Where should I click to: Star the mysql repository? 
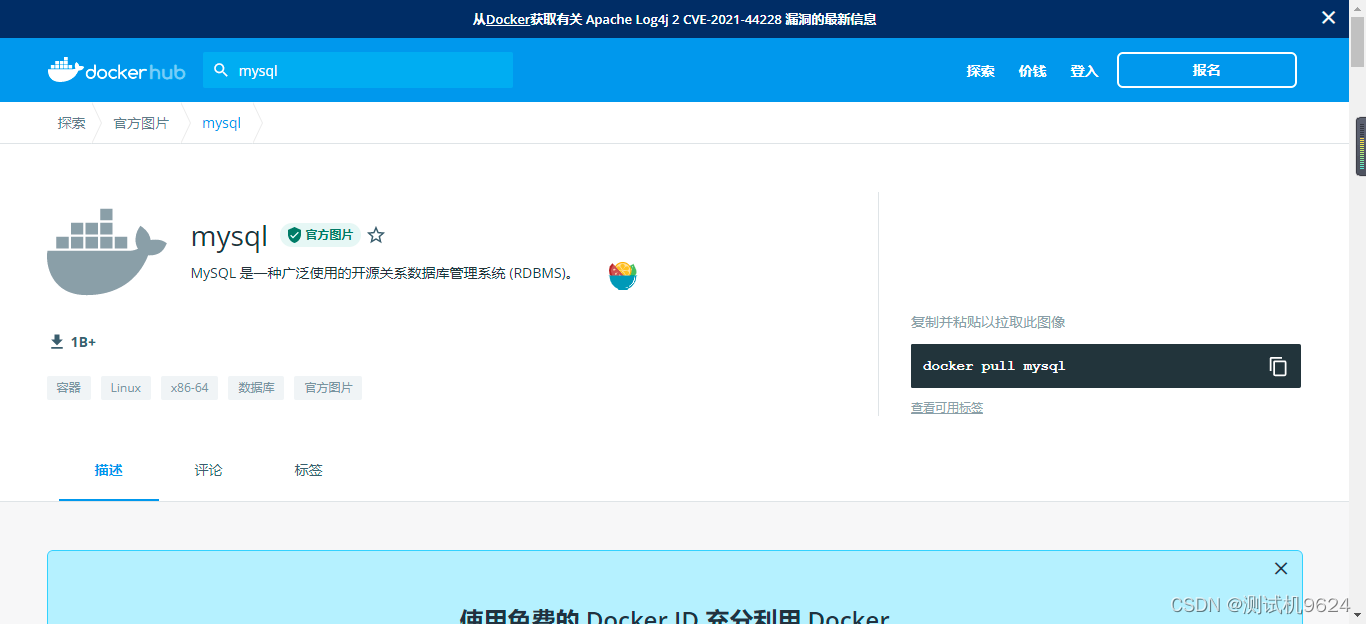[x=376, y=235]
